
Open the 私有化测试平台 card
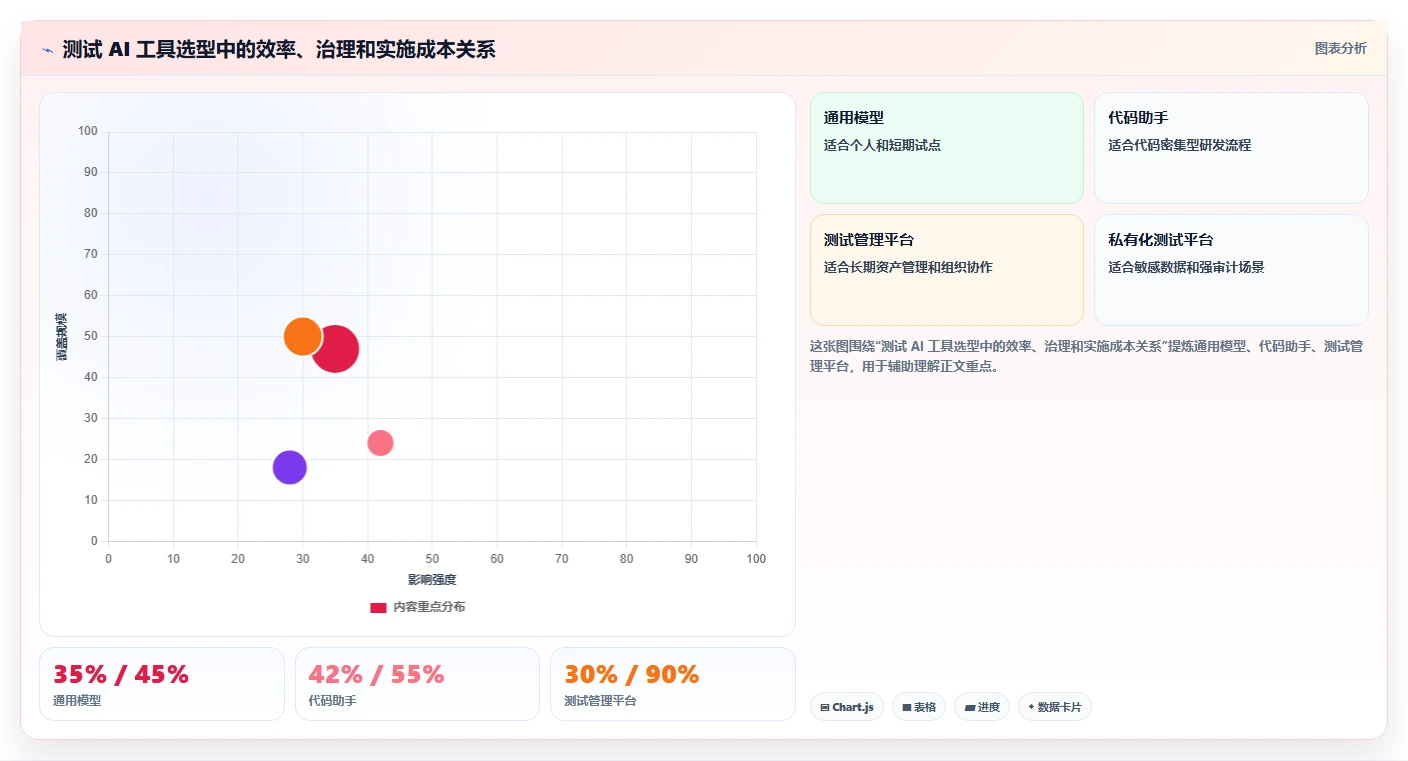click(x=1231, y=270)
